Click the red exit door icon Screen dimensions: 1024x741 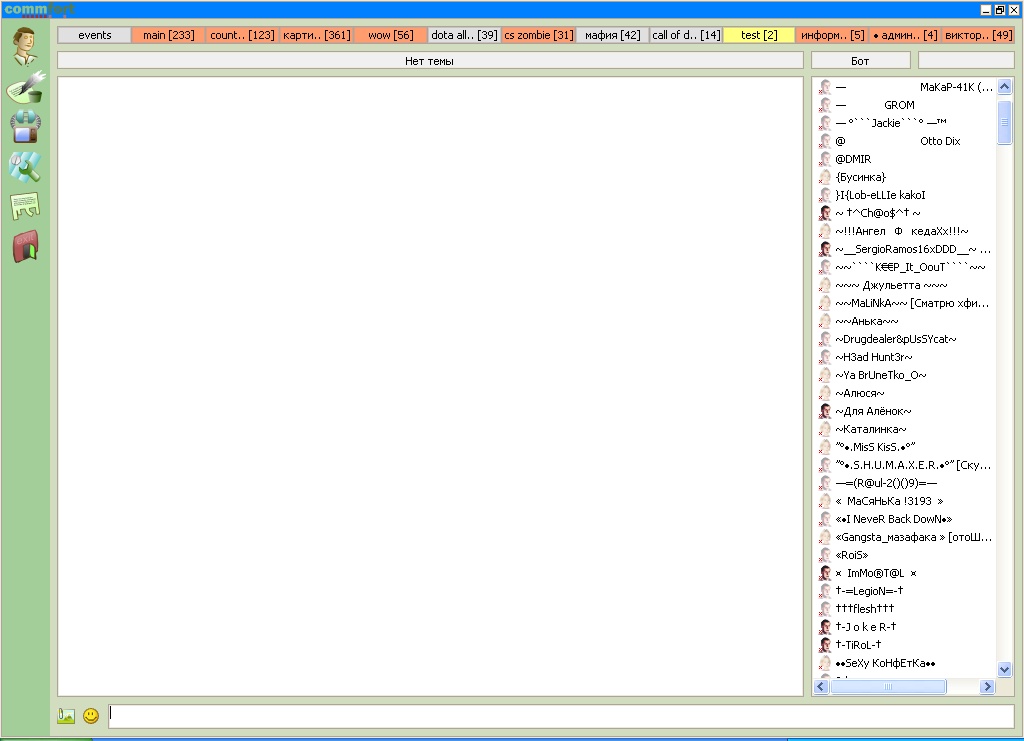(25, 246)
